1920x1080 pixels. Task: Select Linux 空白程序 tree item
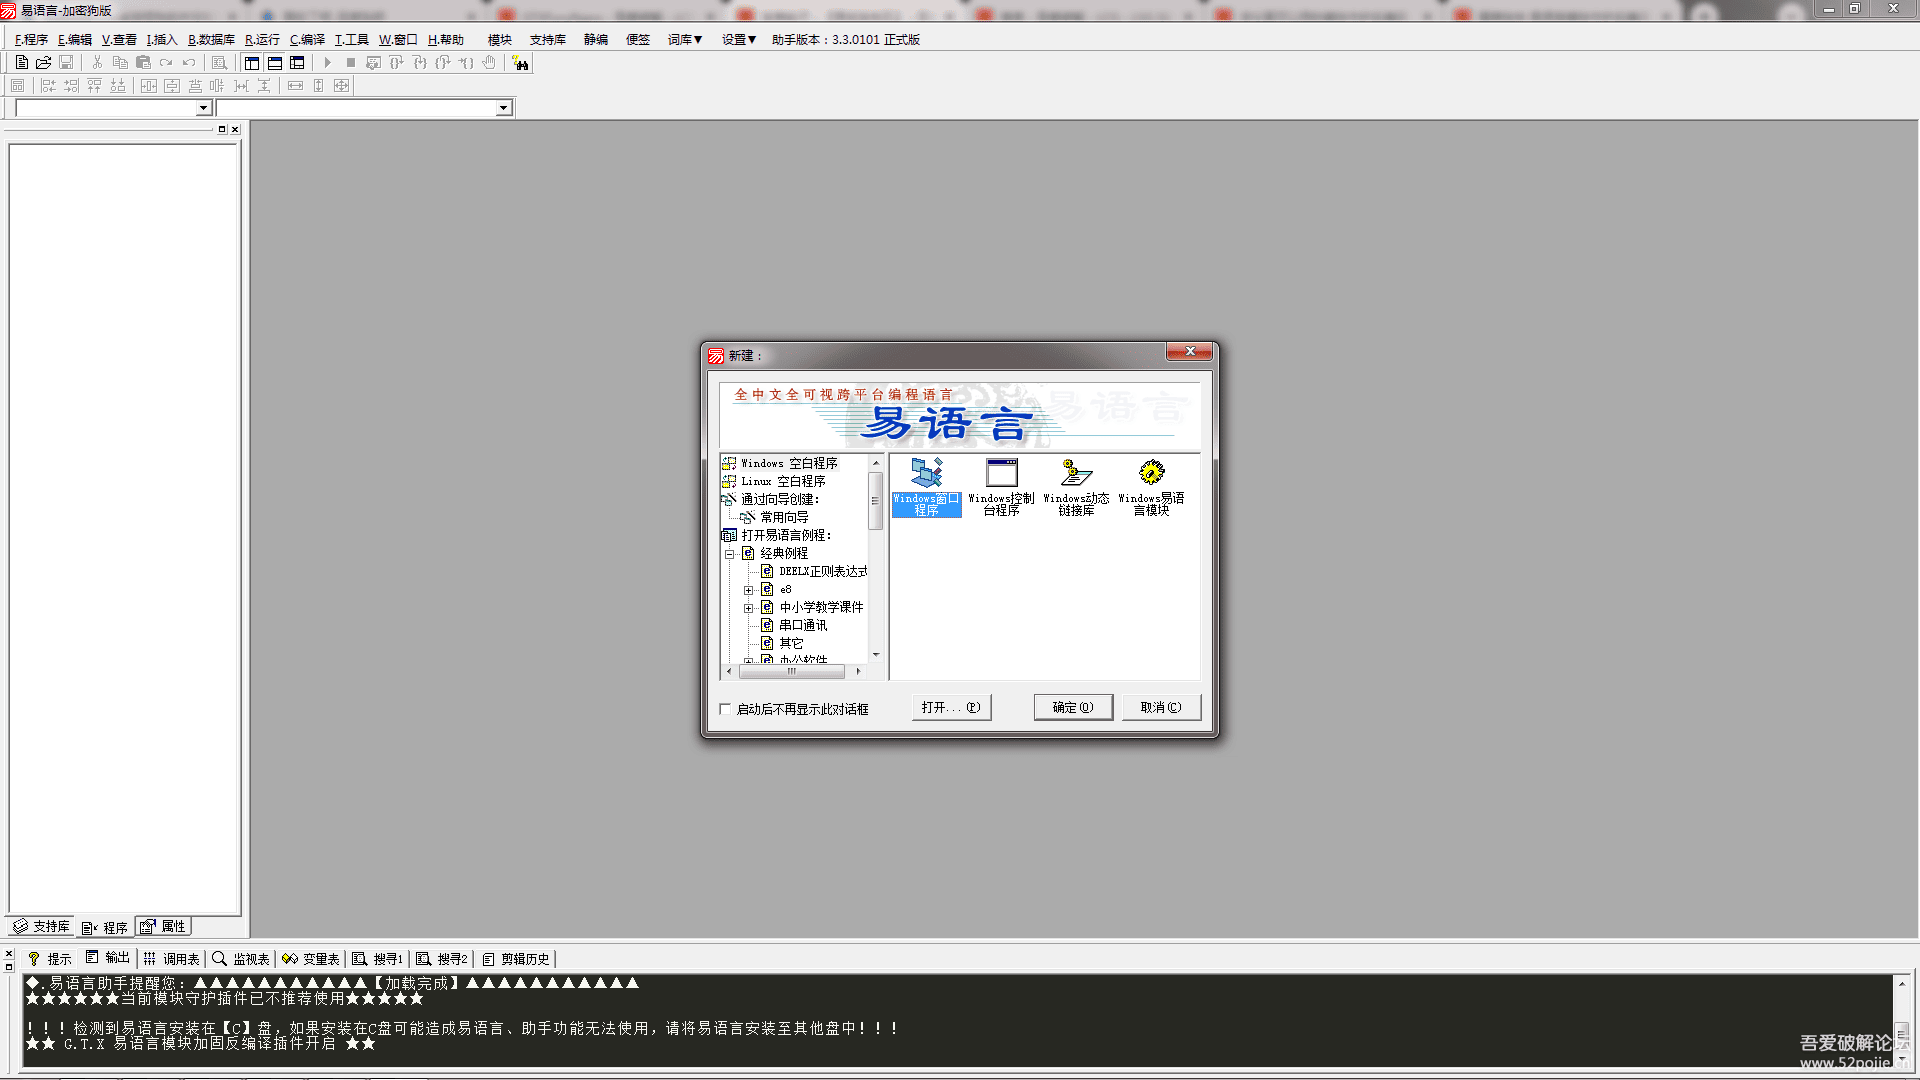[782, 481]
